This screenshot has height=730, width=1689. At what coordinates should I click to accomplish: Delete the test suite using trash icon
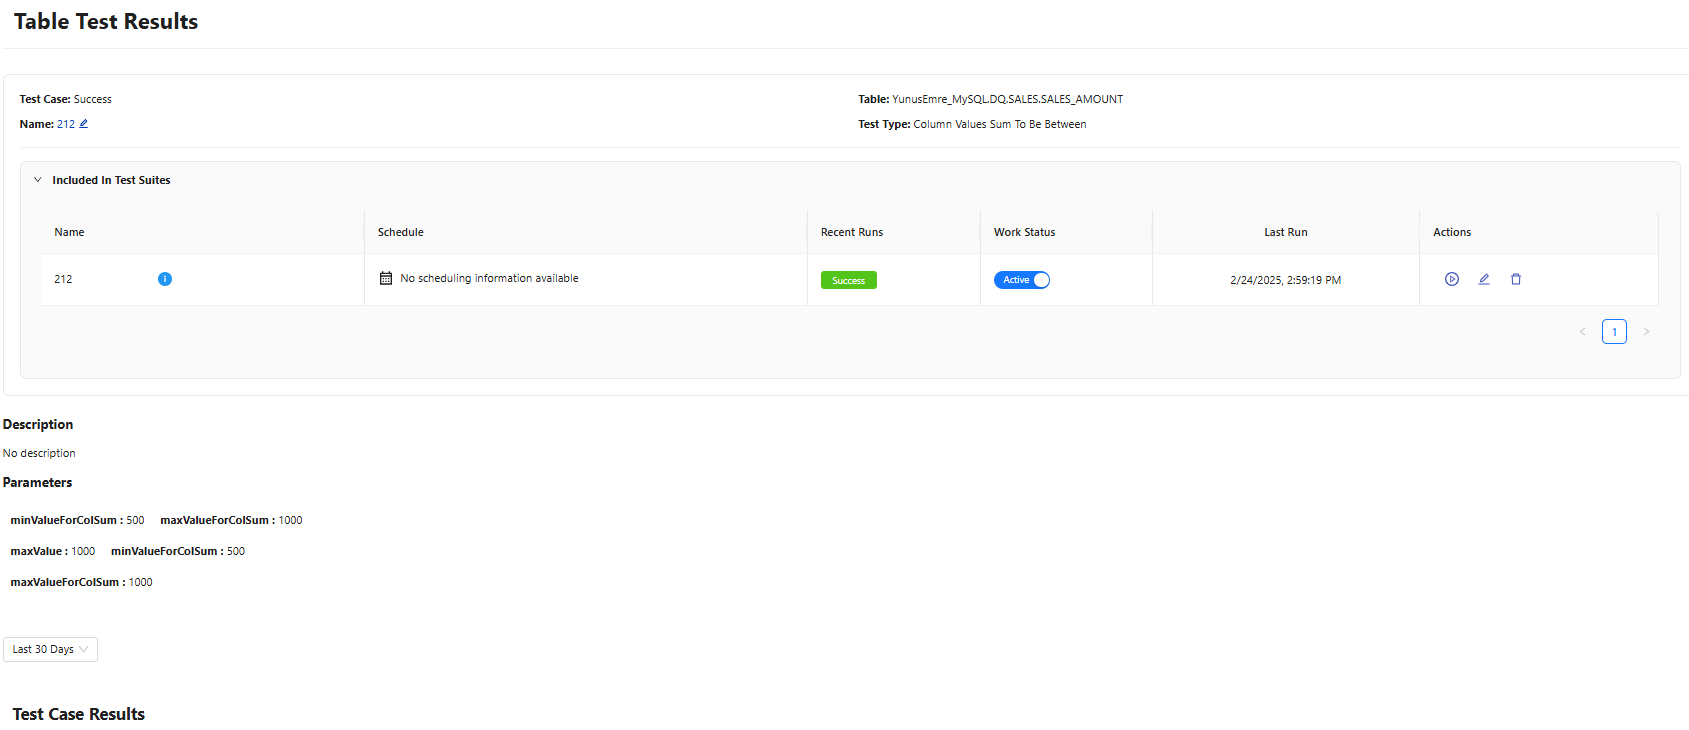[x=1516, y=279]
